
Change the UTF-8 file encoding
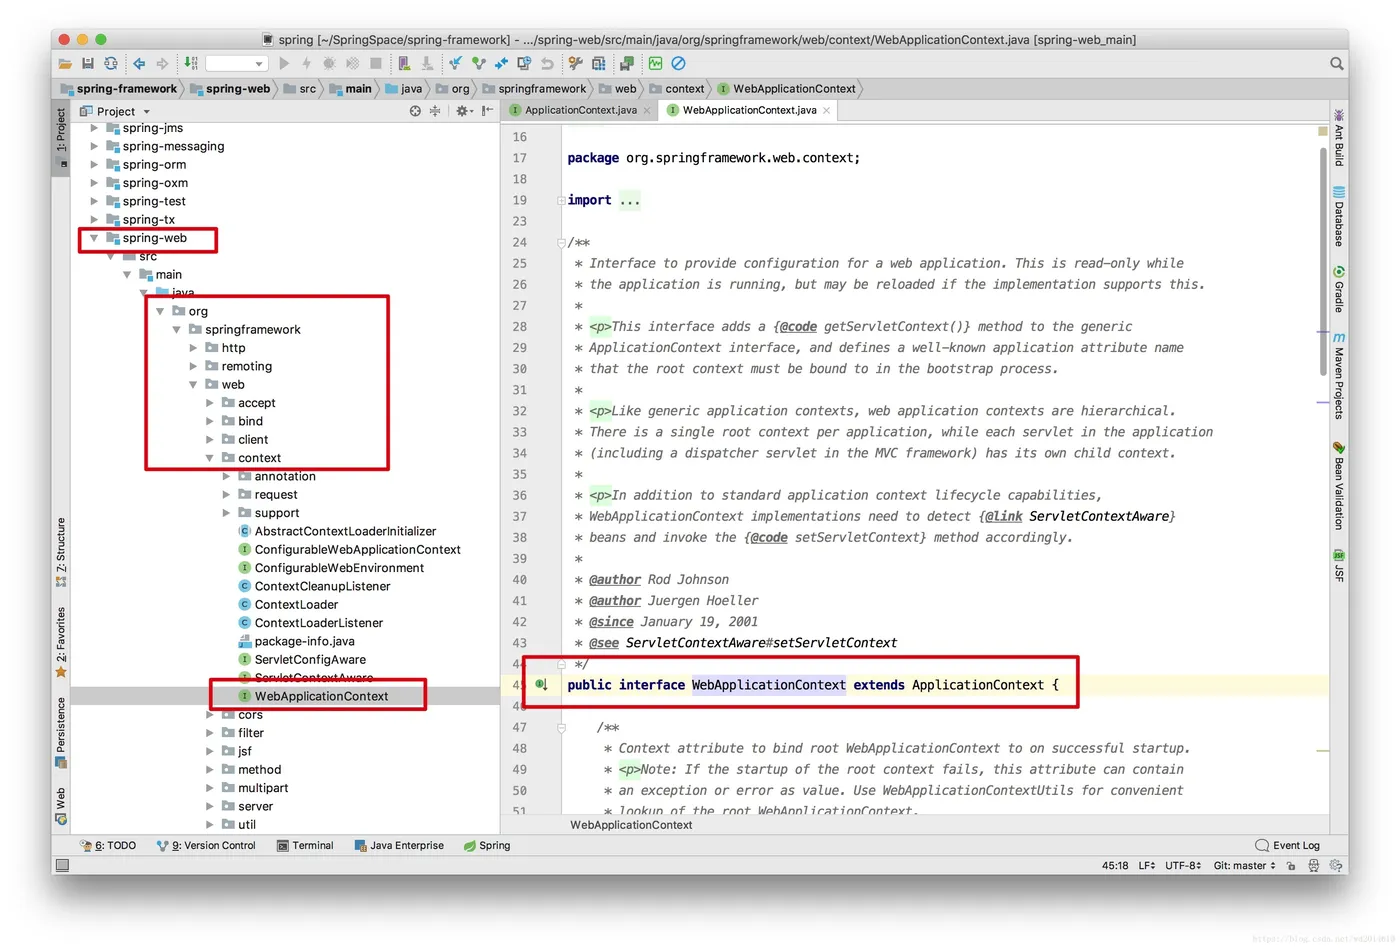[x=1183, y=866]
